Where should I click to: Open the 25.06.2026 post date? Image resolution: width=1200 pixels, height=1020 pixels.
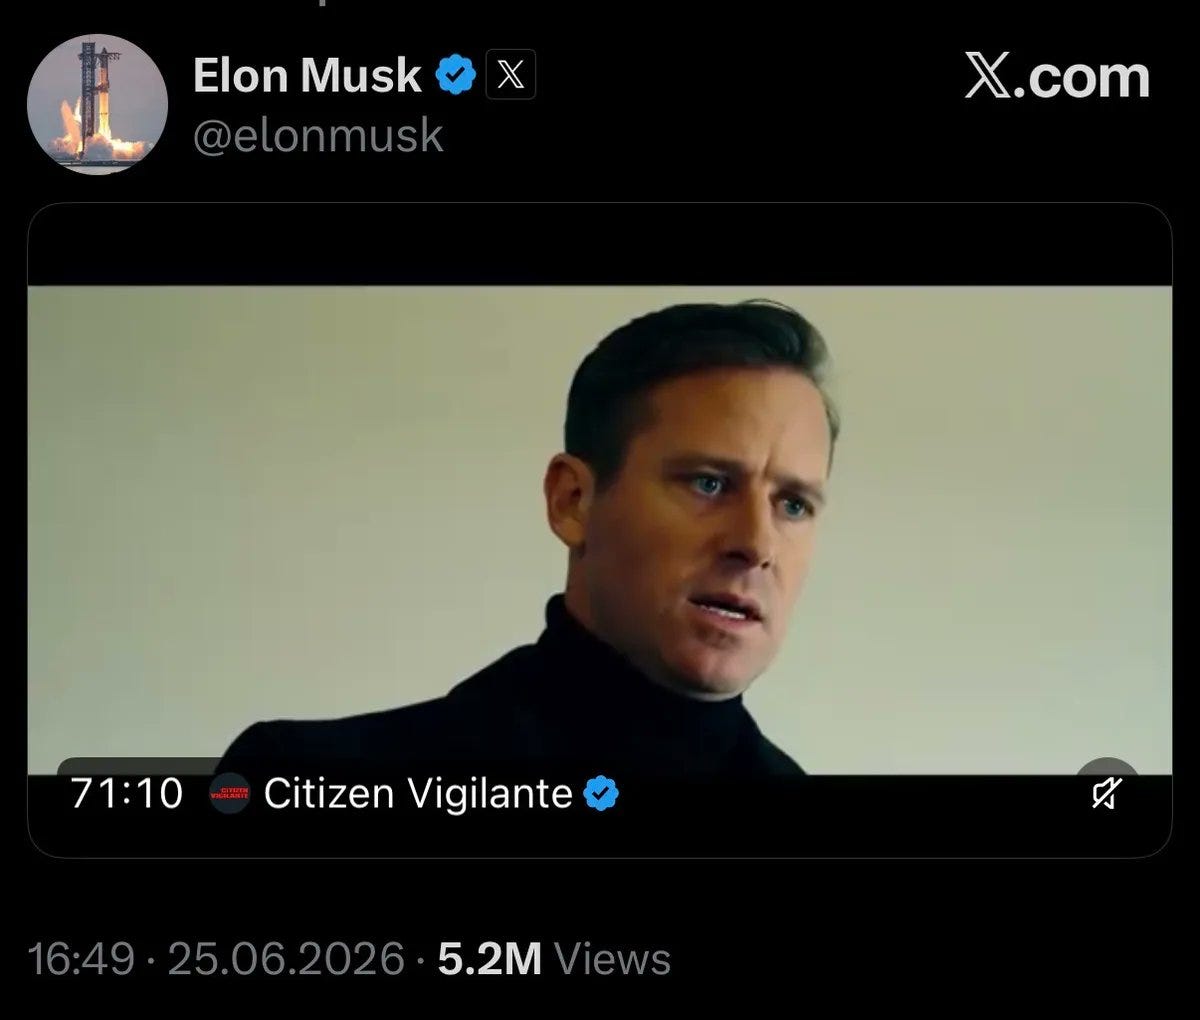pos(287,960)
